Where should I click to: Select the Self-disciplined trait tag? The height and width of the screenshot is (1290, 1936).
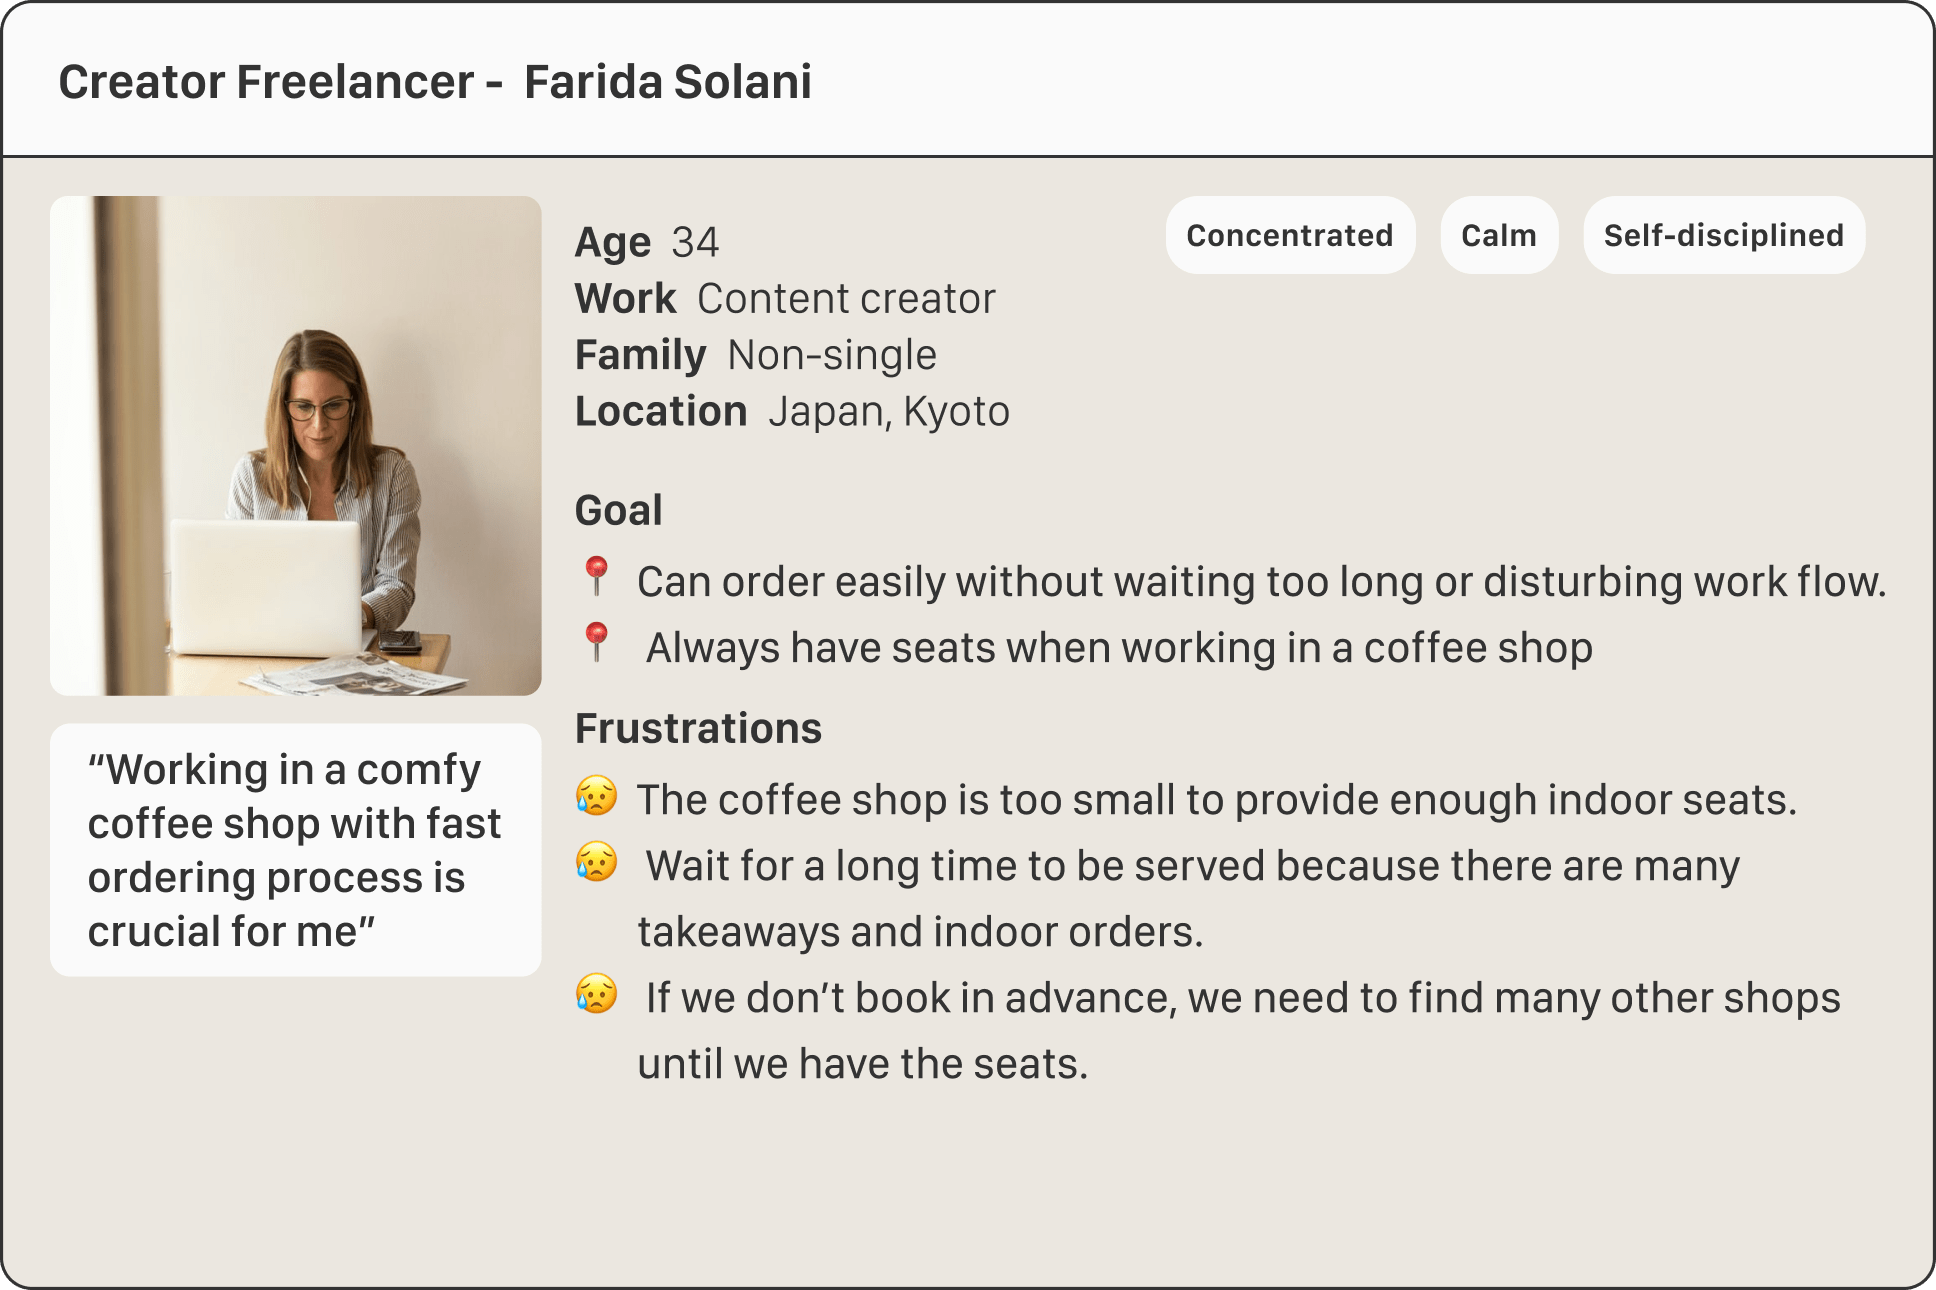click(1723, 235)
